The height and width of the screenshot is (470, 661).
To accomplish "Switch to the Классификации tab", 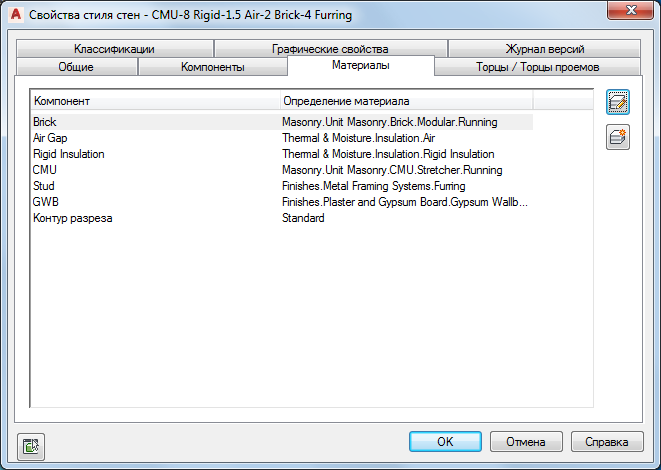I will 113,48.
